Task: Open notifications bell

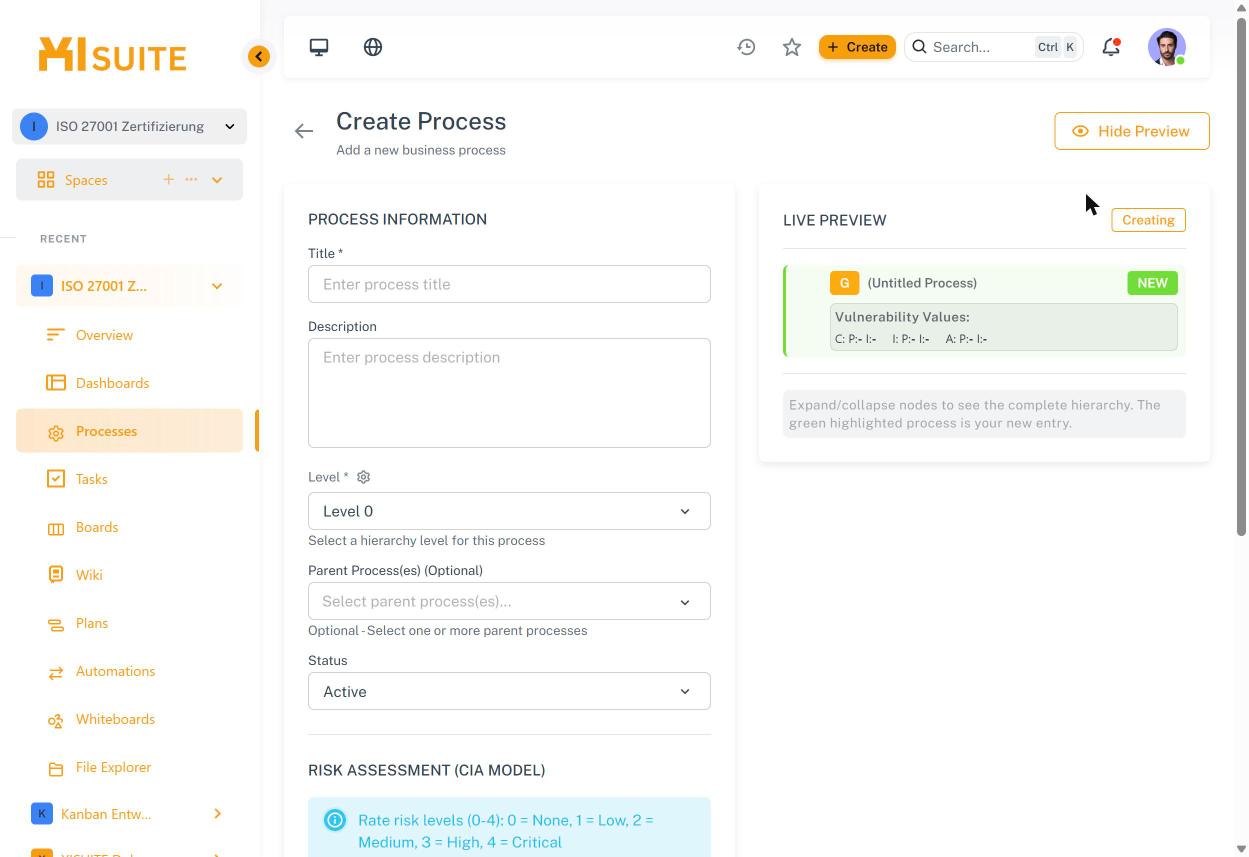Action: click(1111, 47)
